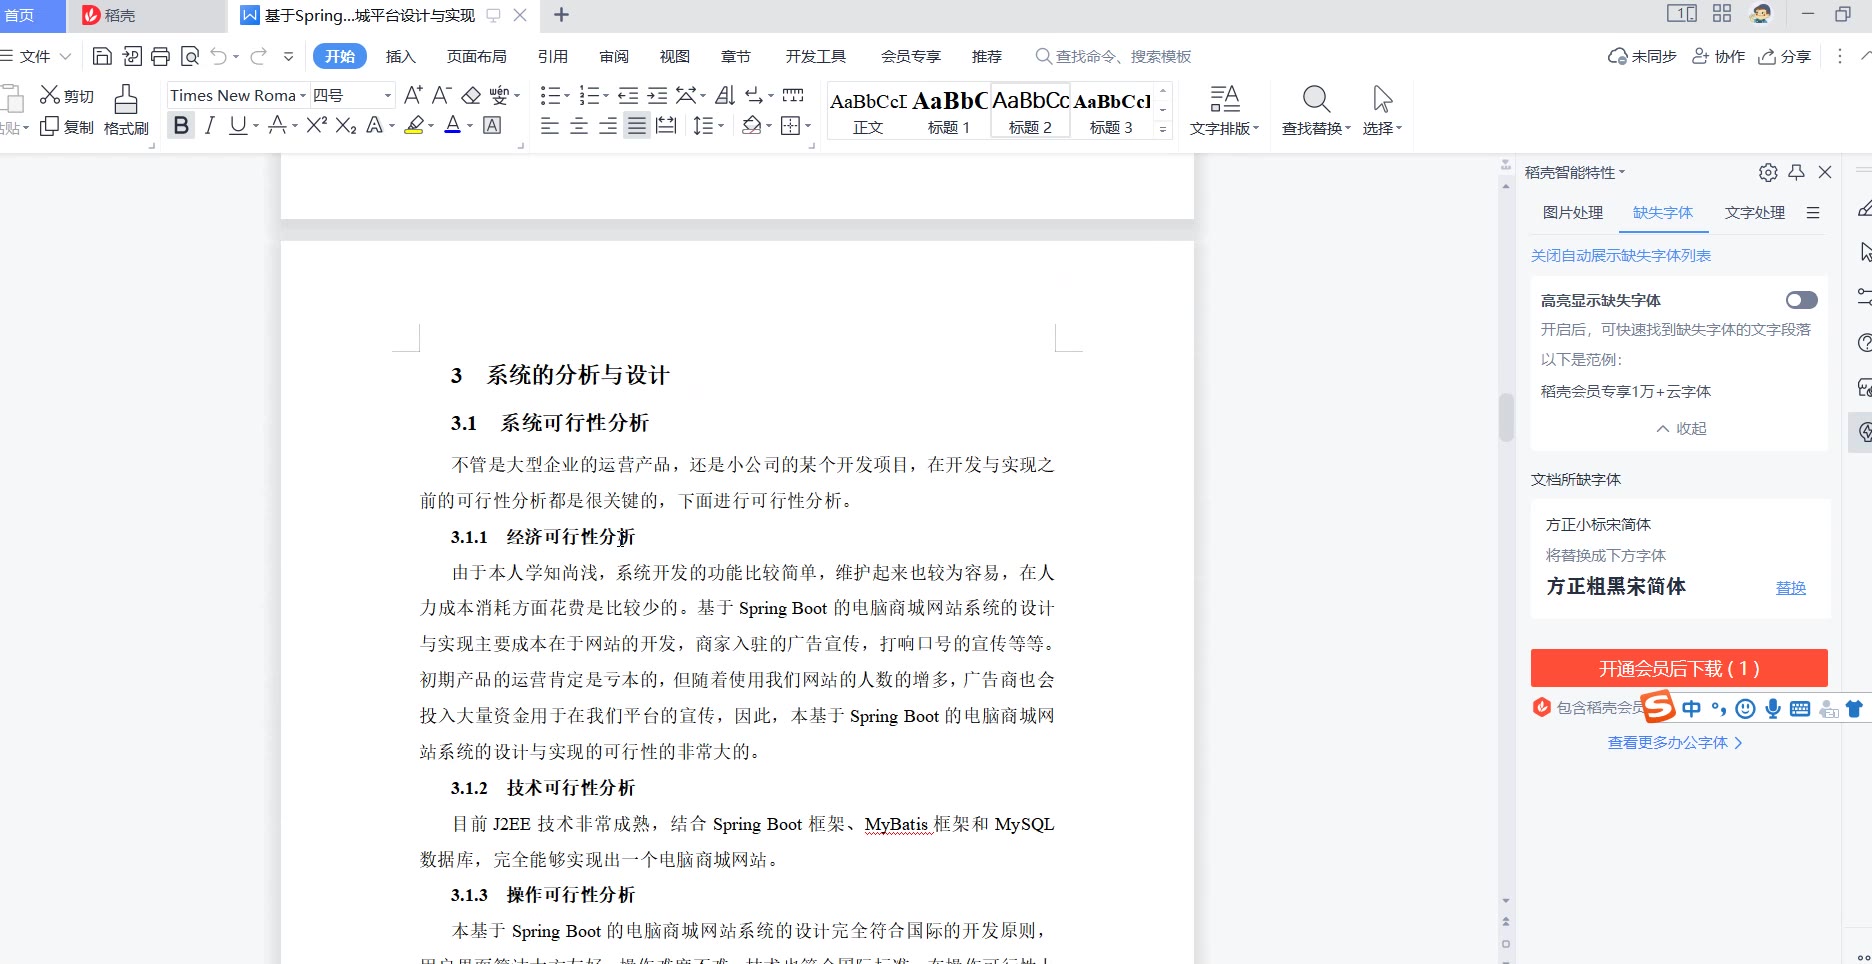1872x964 pixels.
Task: Toggle italic formatting
Action: [209, 125]
